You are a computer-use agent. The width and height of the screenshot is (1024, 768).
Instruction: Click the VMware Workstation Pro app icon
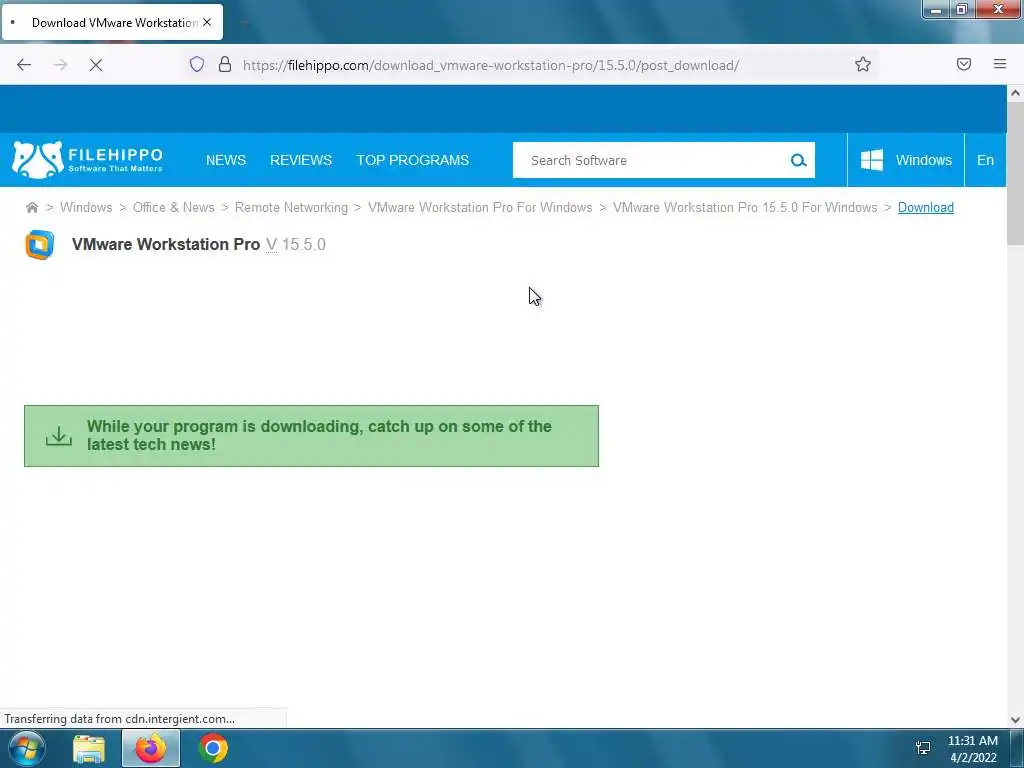pos(40,245)
